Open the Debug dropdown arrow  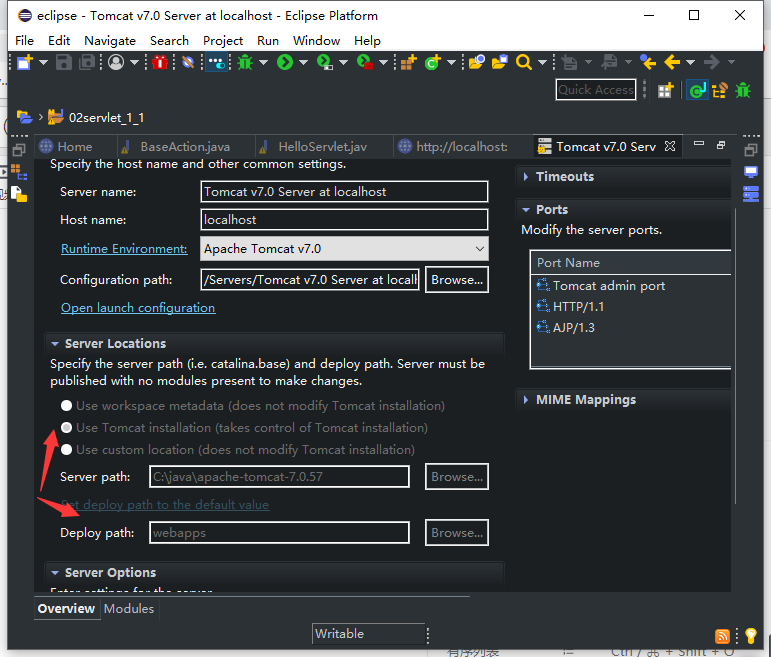point(263,62)
